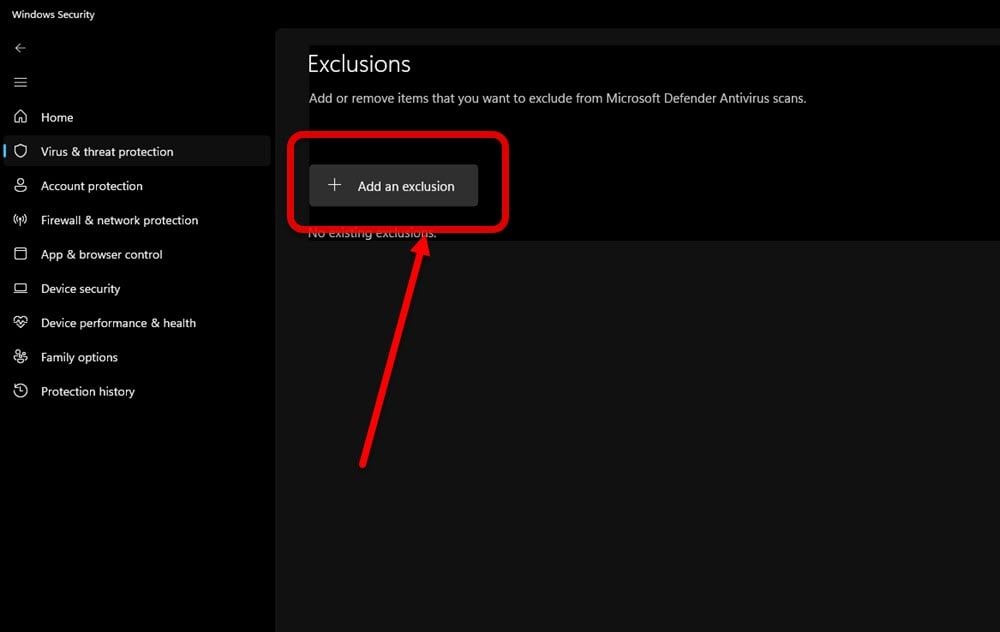Click the Add an exclusion button
Image resolution: width=1000 pixels, height=632 pixels.
[393, 186]
